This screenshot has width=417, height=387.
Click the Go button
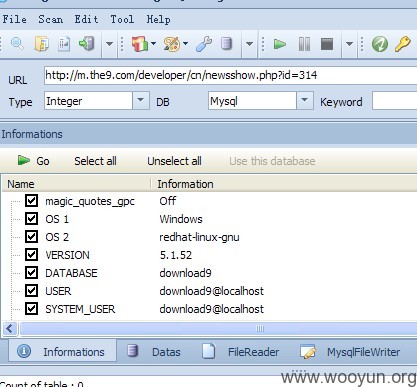point(34,161)
